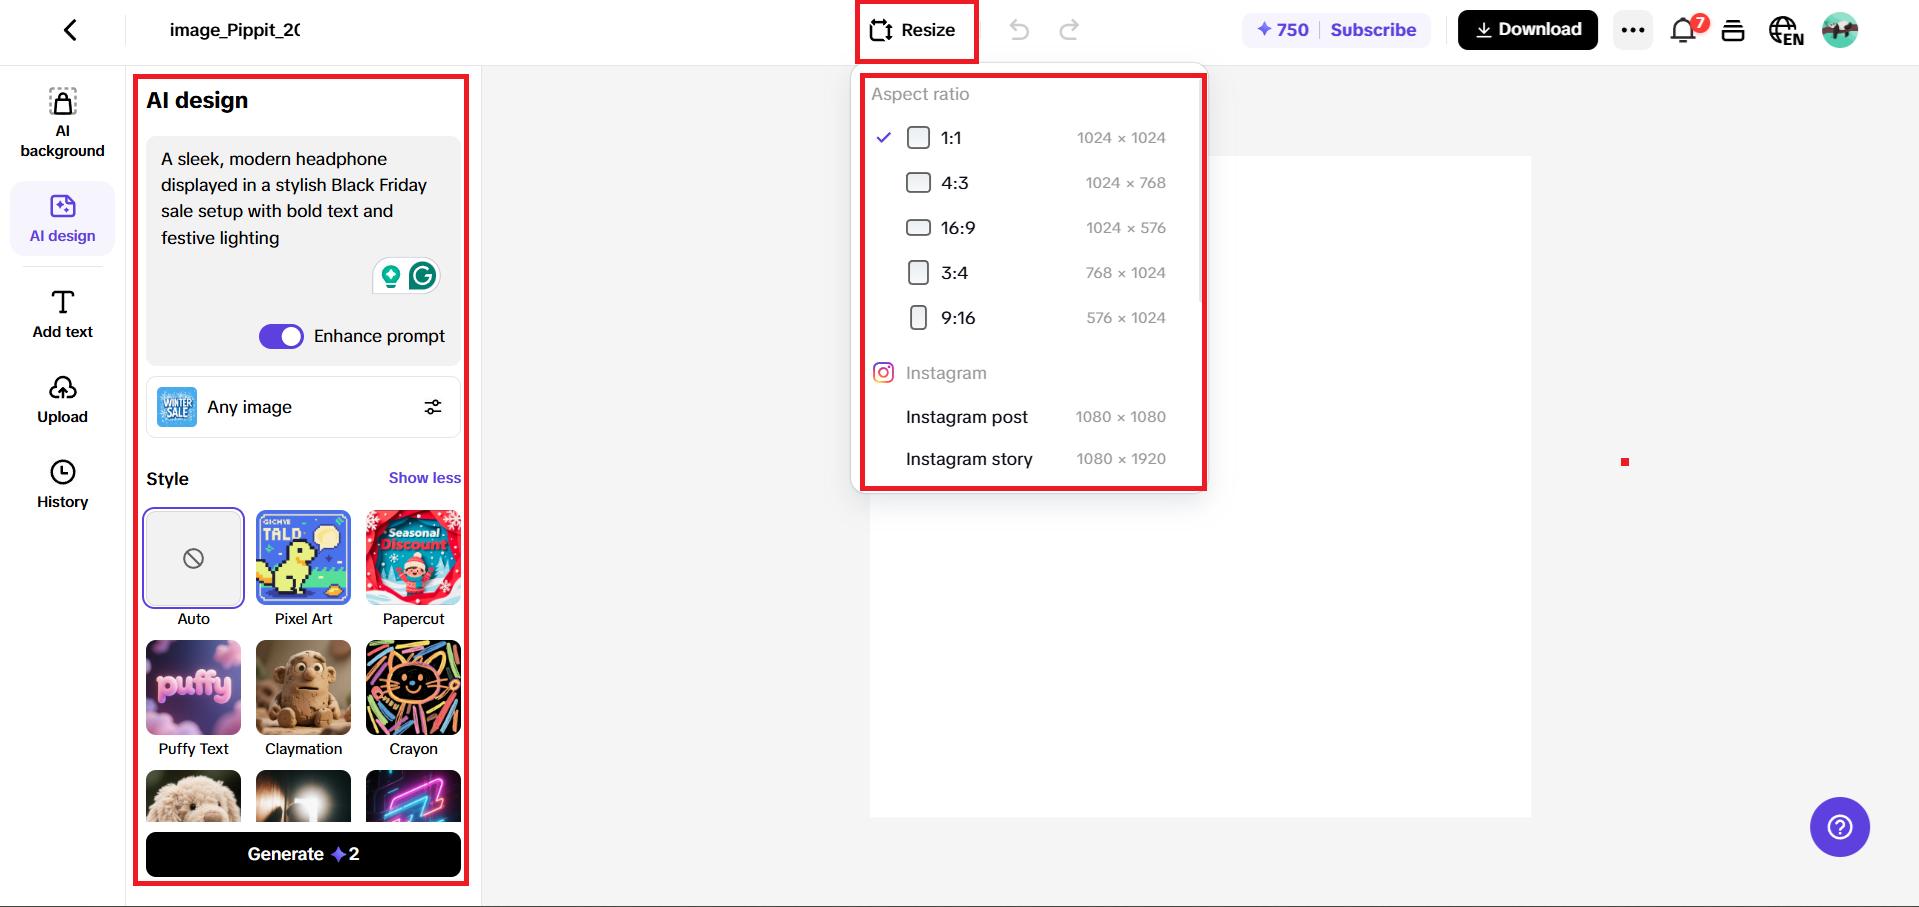Open the help question mark button

[x=1840, y=827]
